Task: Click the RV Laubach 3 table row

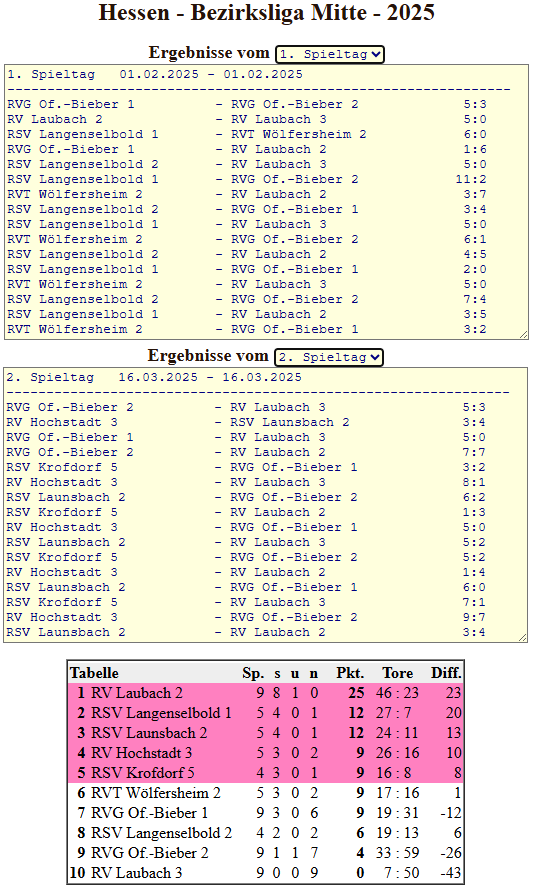Action: [x=266, y=873]
